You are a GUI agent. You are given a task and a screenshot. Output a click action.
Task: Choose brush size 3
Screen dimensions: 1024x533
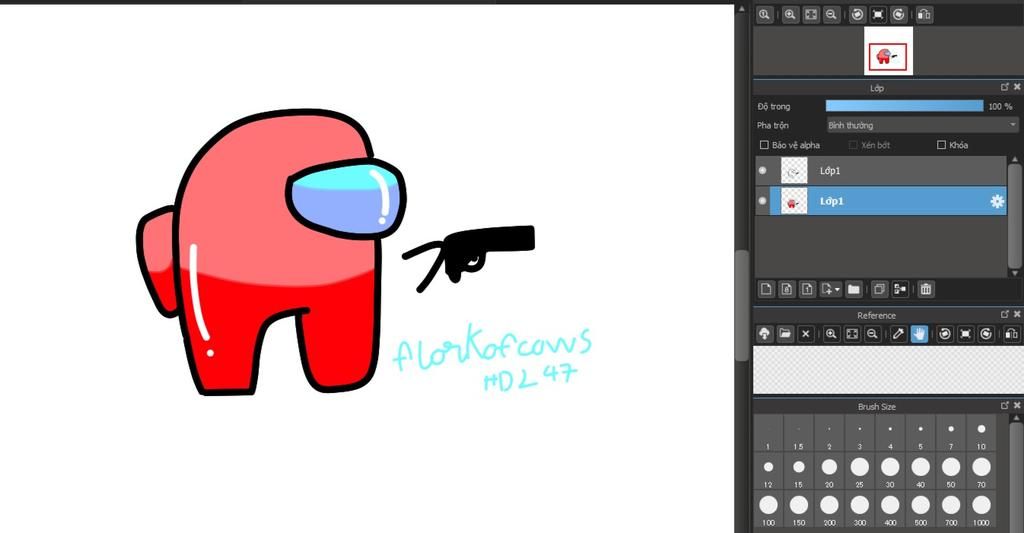859,434
